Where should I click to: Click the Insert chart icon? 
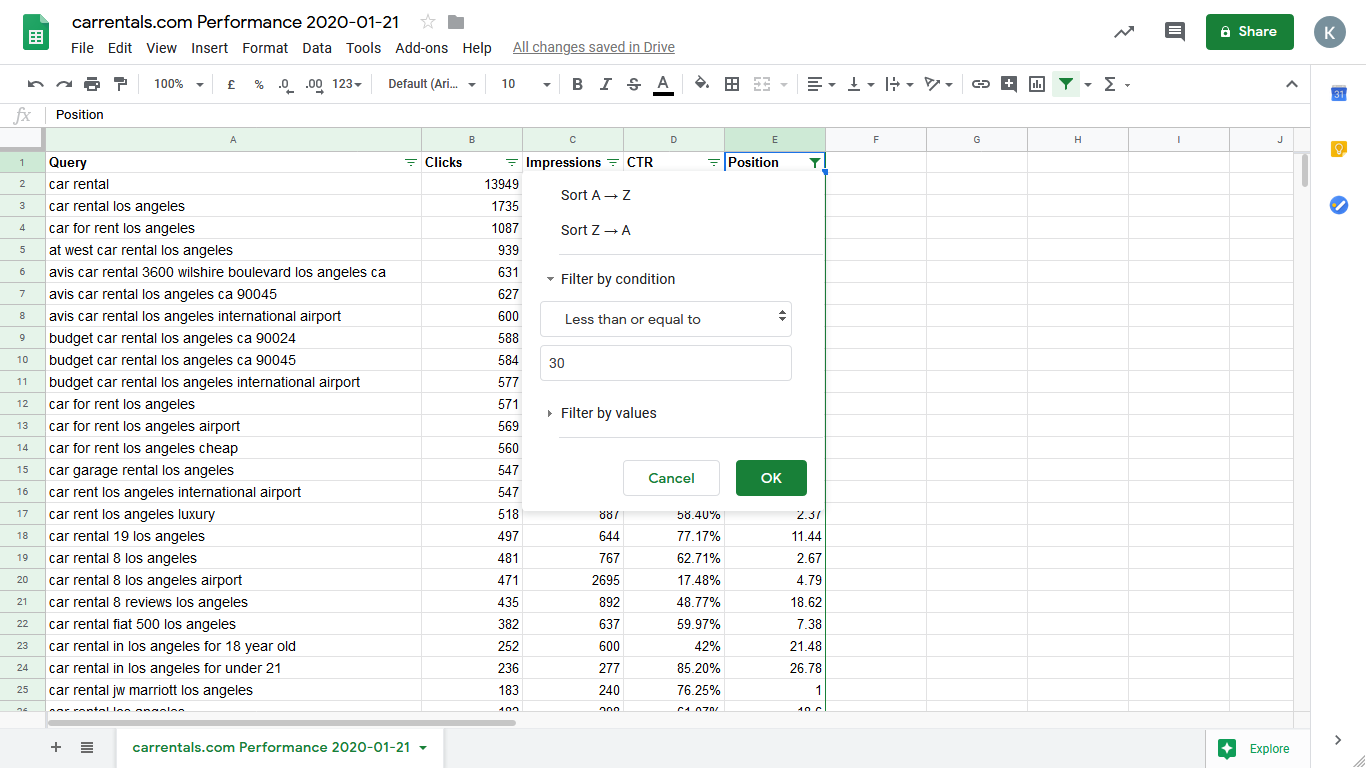click(1037, 84)
